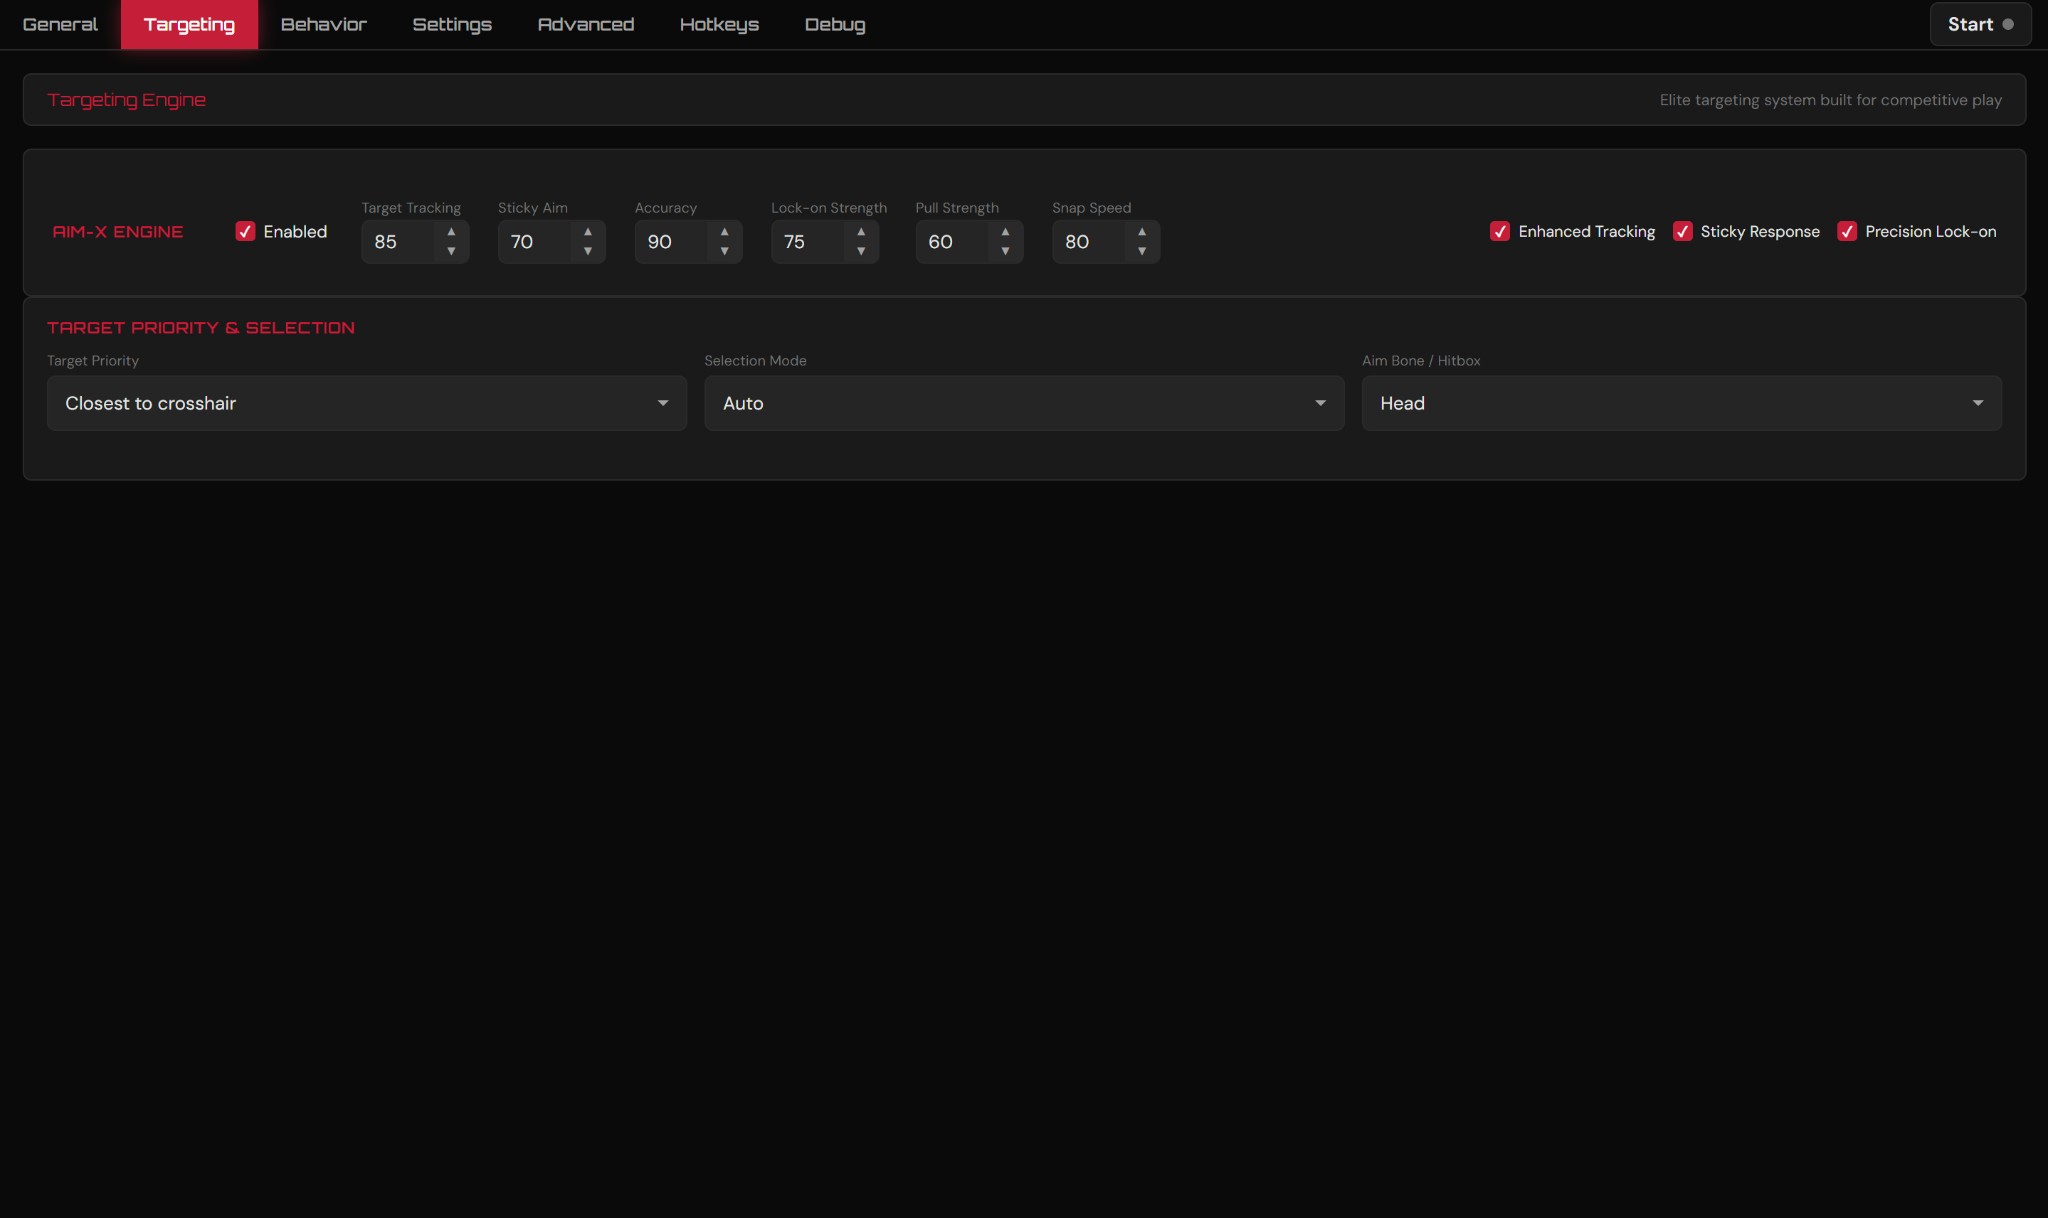Viewport: 2048px width, 1218px height.
Task: Go to the Hotkeys tab
Action: 719,24
